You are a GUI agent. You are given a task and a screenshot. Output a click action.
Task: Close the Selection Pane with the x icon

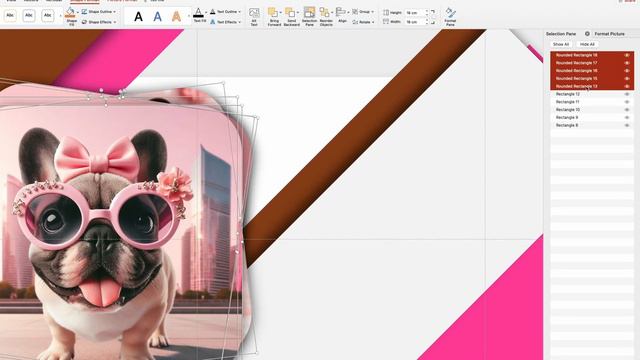[587, 34]
